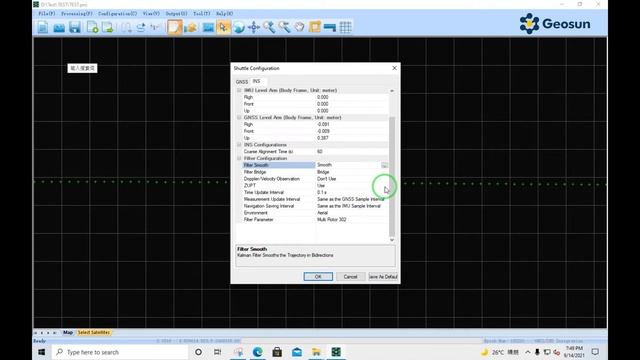Click Cancel button in Shuttle Configuration
Screen dimensions: 640x360
click(x=350, y=277)
